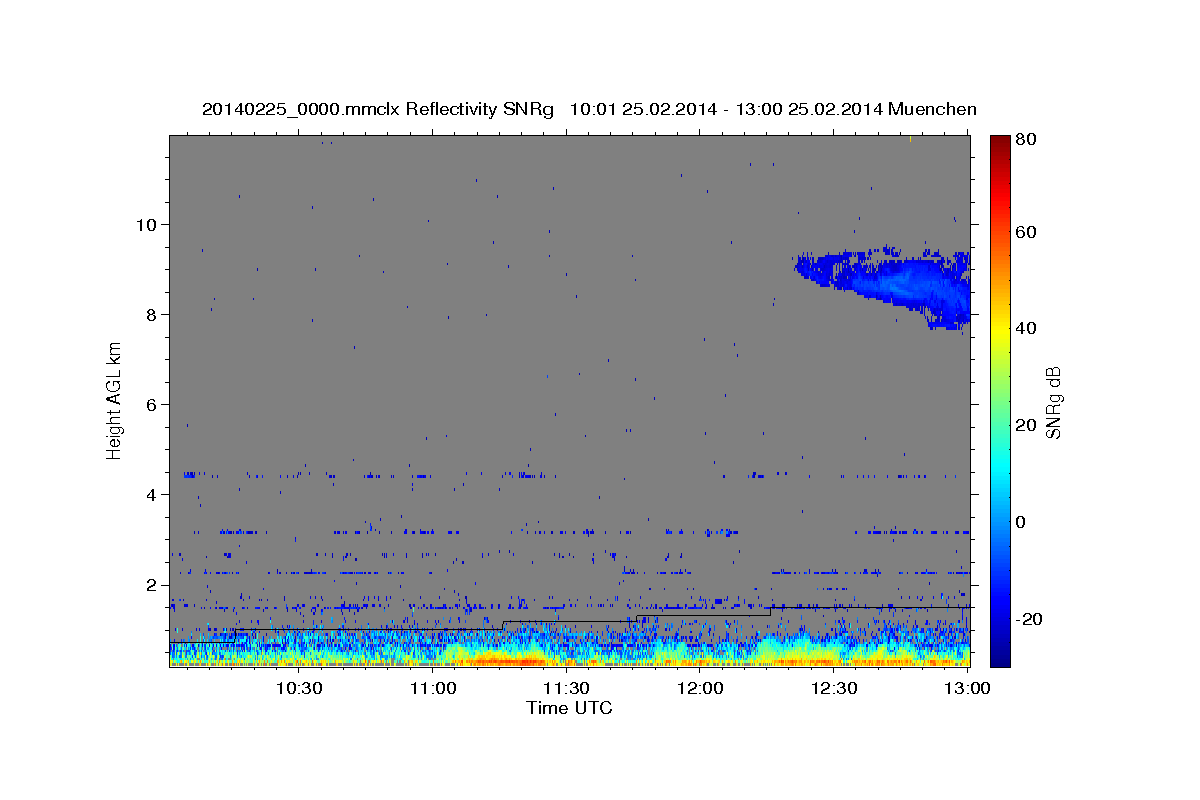Screen dimensions: 1200x800
Task: Click the height tick label 6
Action: (152, 404)
